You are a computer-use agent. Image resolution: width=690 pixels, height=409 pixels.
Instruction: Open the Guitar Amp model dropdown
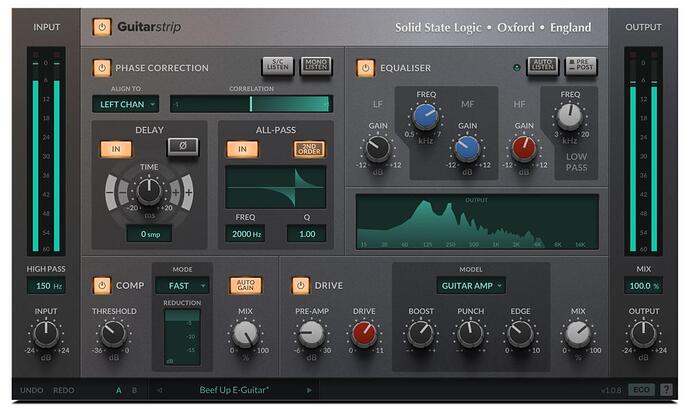[x=470, y=285]
